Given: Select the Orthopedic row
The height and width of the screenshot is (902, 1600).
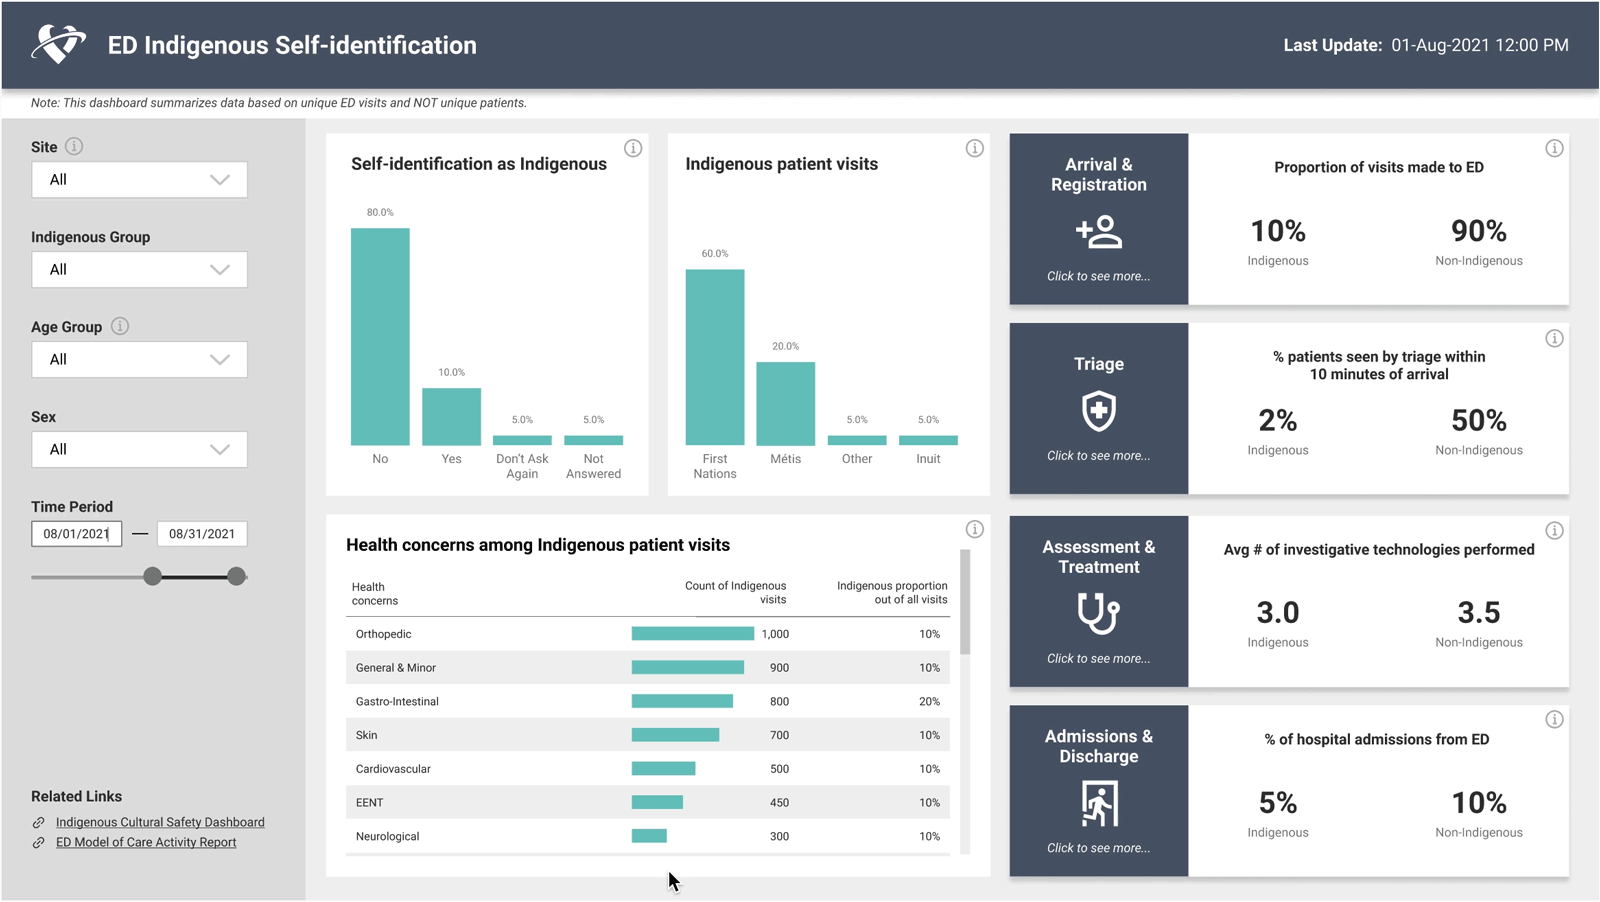Looking at the screenshot, I should 648,634.
